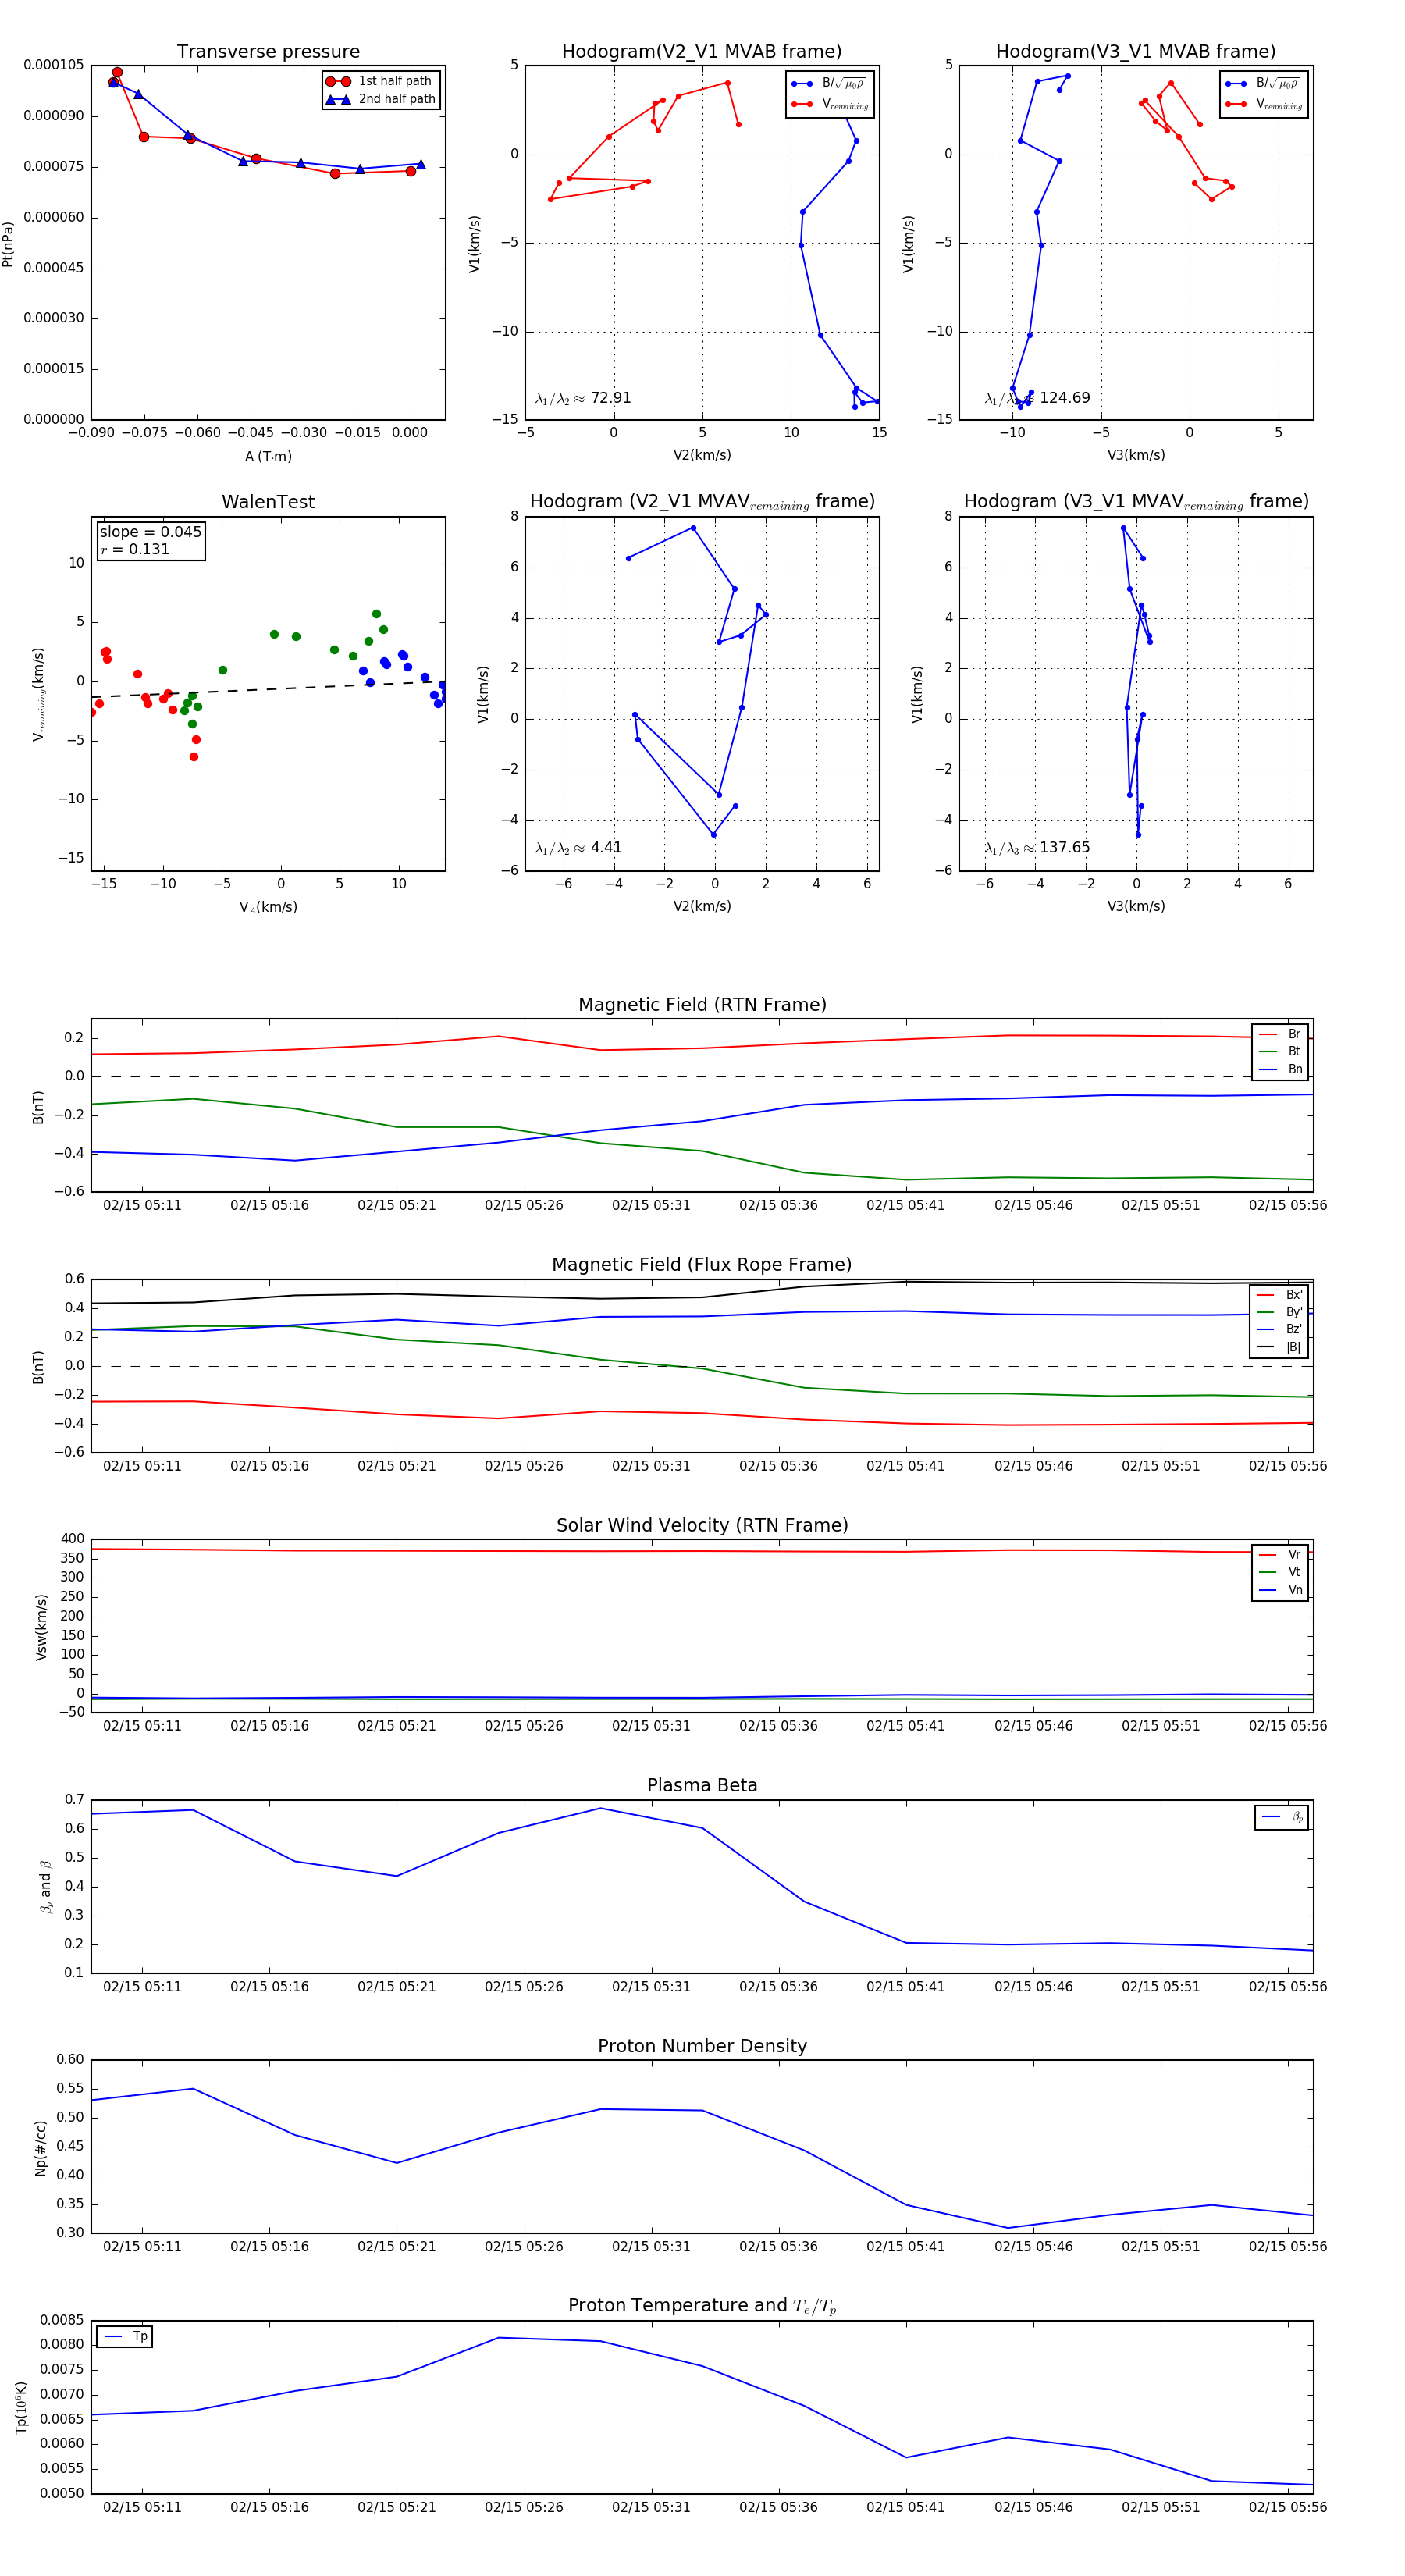Image resolution: width=1405 pixels, height=2576 pixels.
Task: Select the Bx' legend entry
Action: click(1279, 1295)
